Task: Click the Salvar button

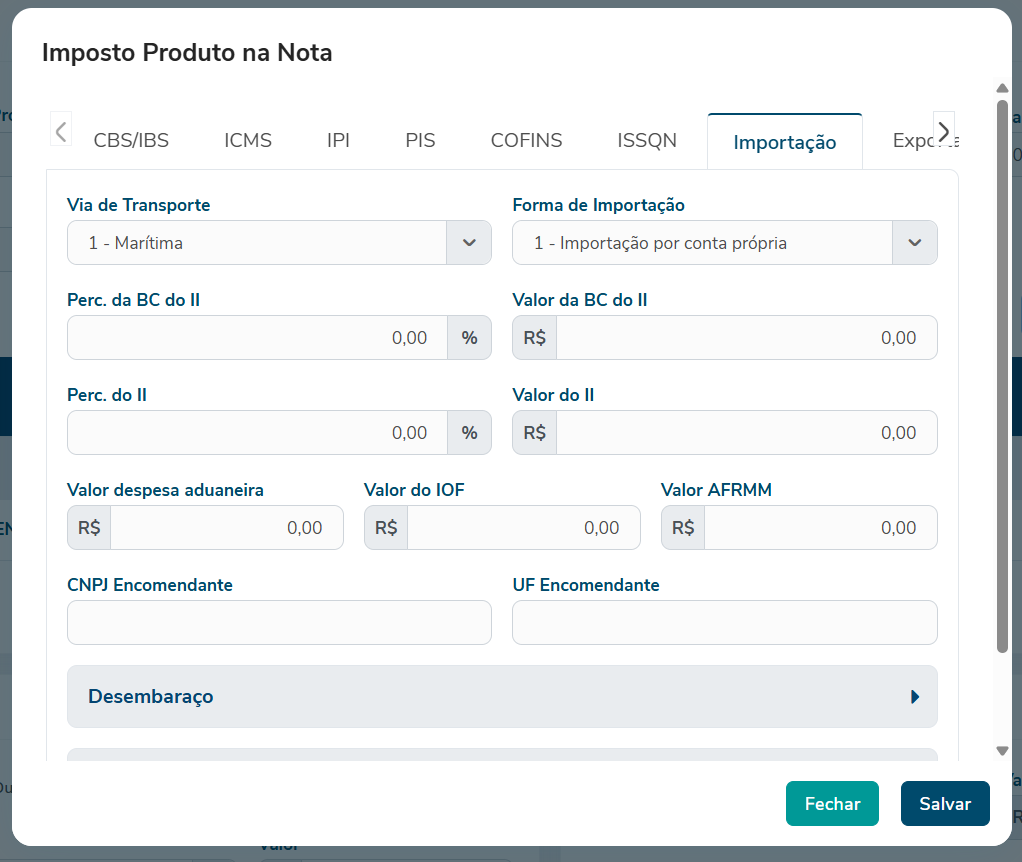Action: point(945,803)
